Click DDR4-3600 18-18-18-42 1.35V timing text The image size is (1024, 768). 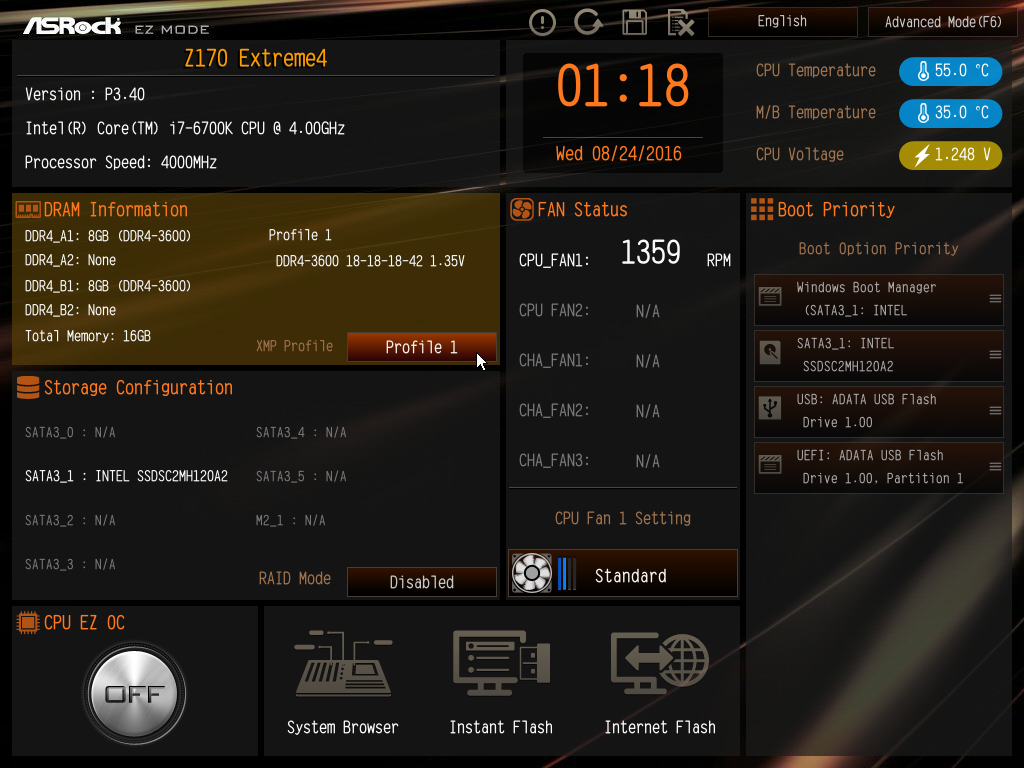(370, 261)
